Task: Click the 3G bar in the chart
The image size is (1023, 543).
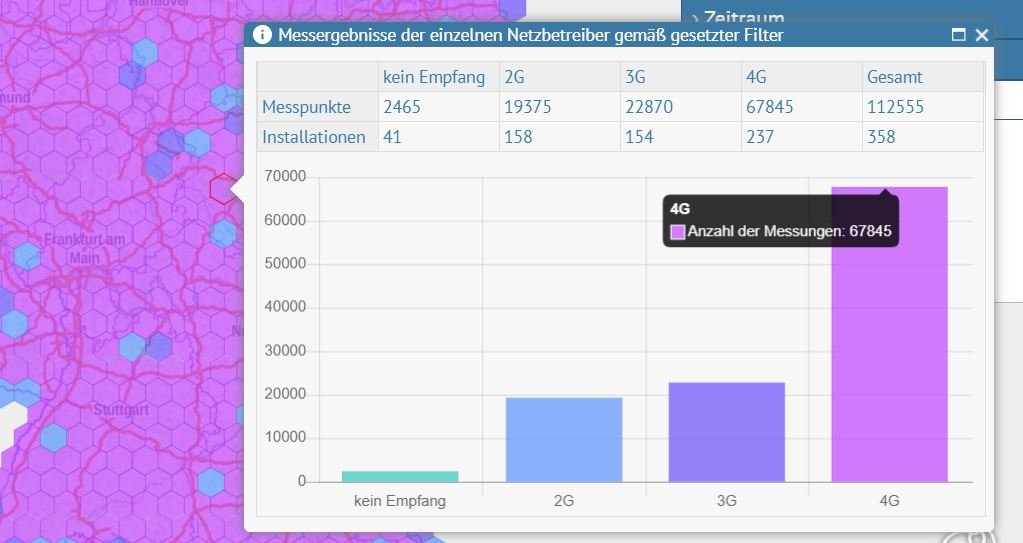Action: pyautogui.click(x=726, y=431)
